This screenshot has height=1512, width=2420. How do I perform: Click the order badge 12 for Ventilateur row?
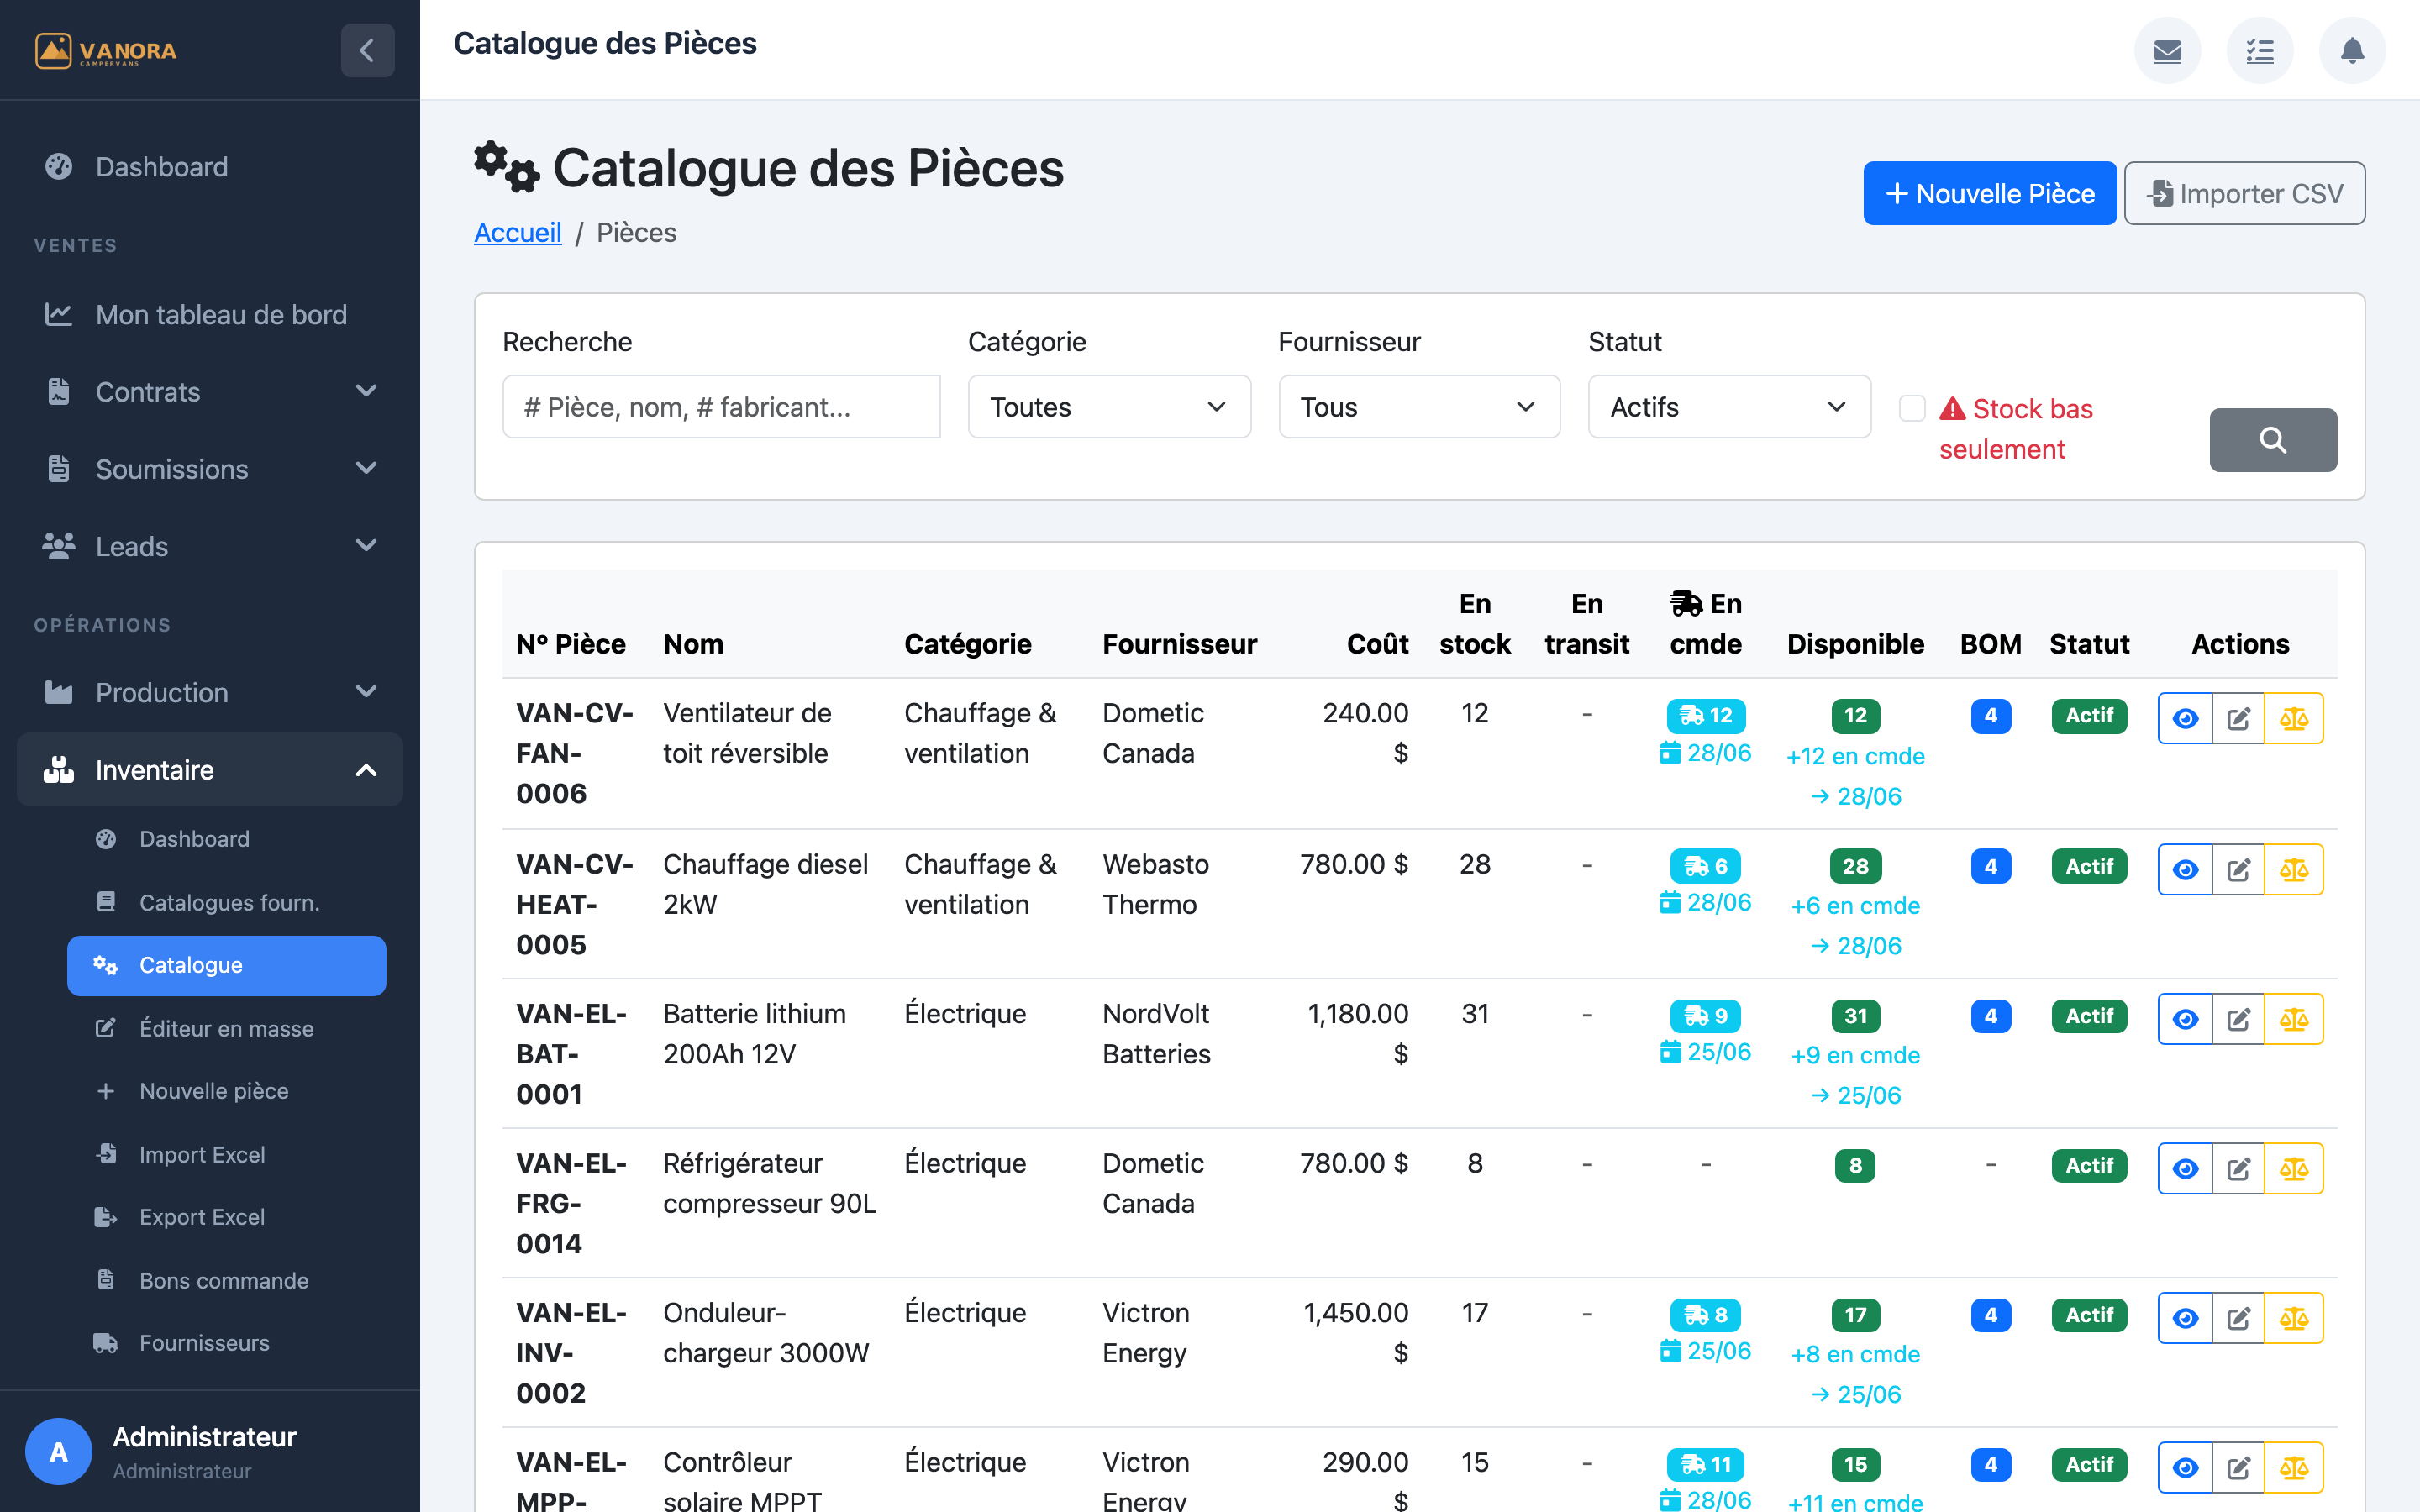(1705, 715)
